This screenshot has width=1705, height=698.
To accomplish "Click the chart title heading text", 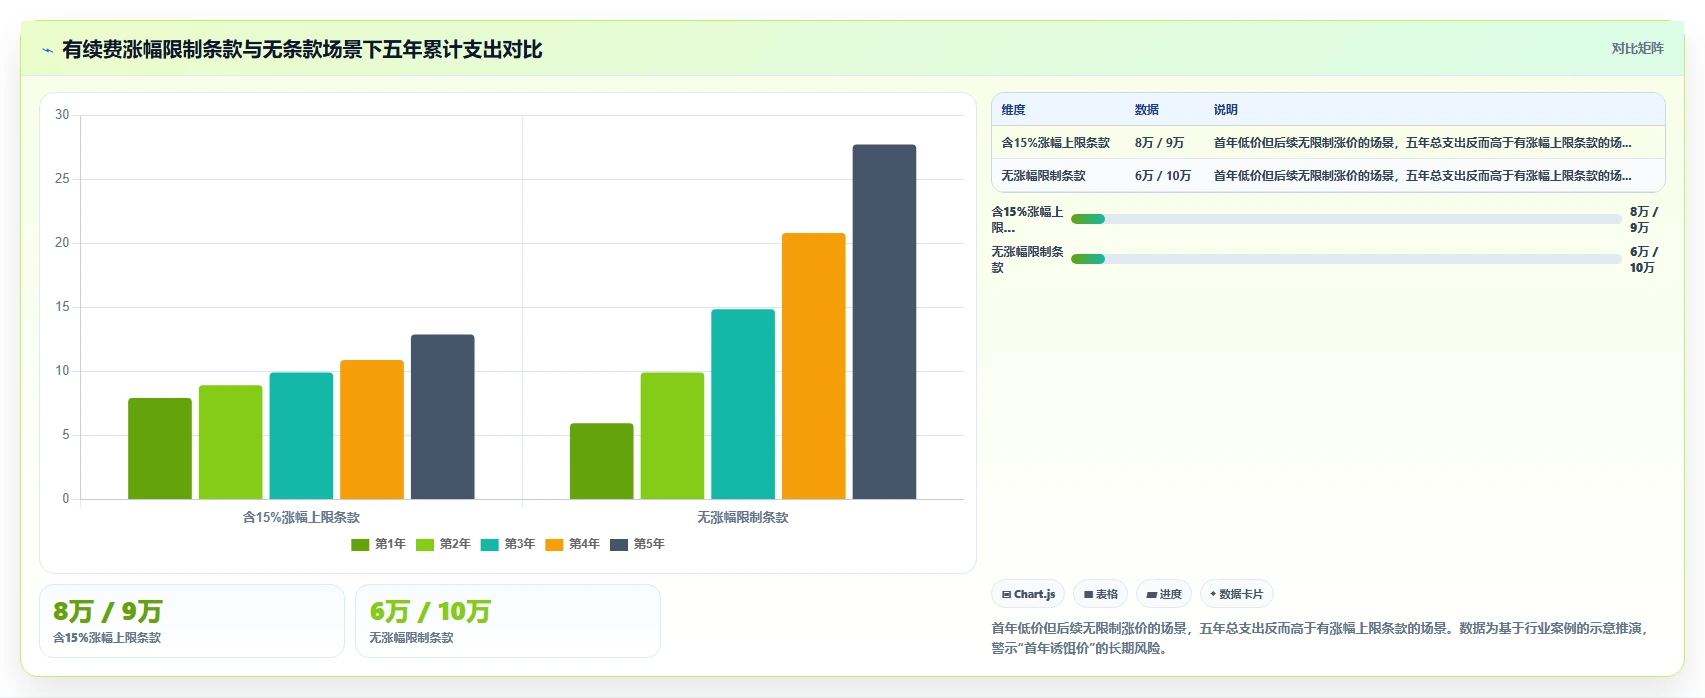I will [302, 50].
